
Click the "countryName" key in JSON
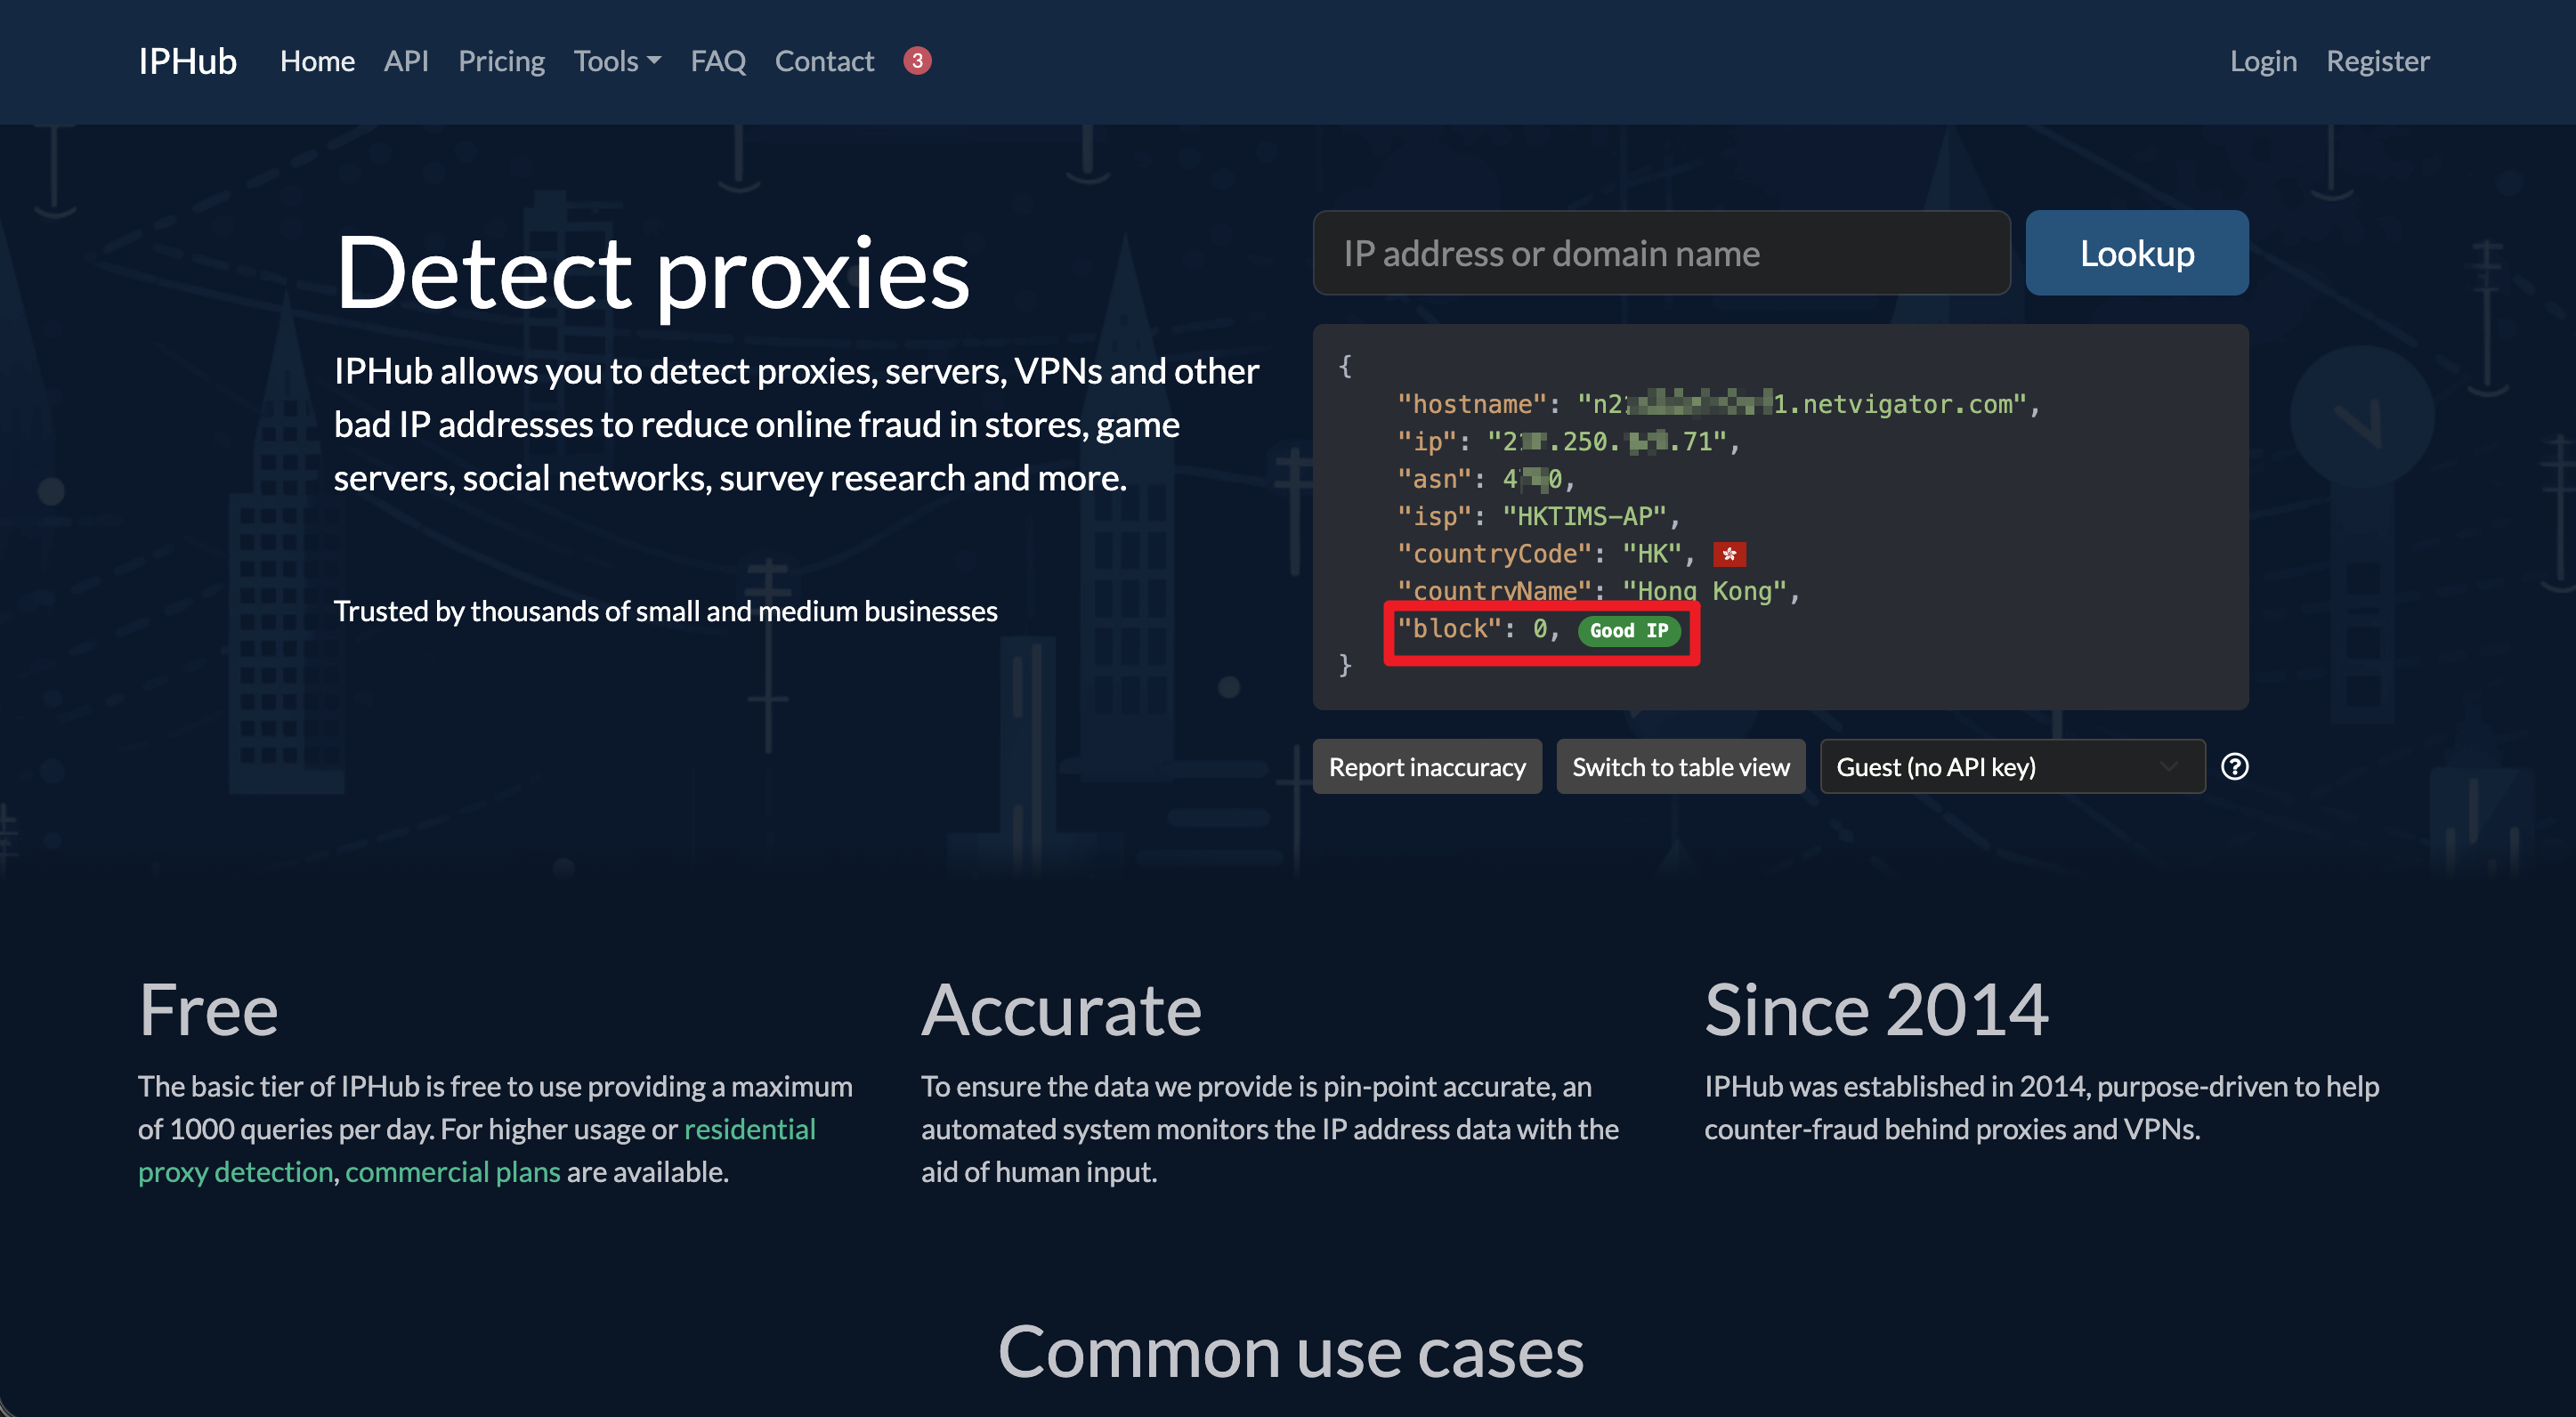1494,591
